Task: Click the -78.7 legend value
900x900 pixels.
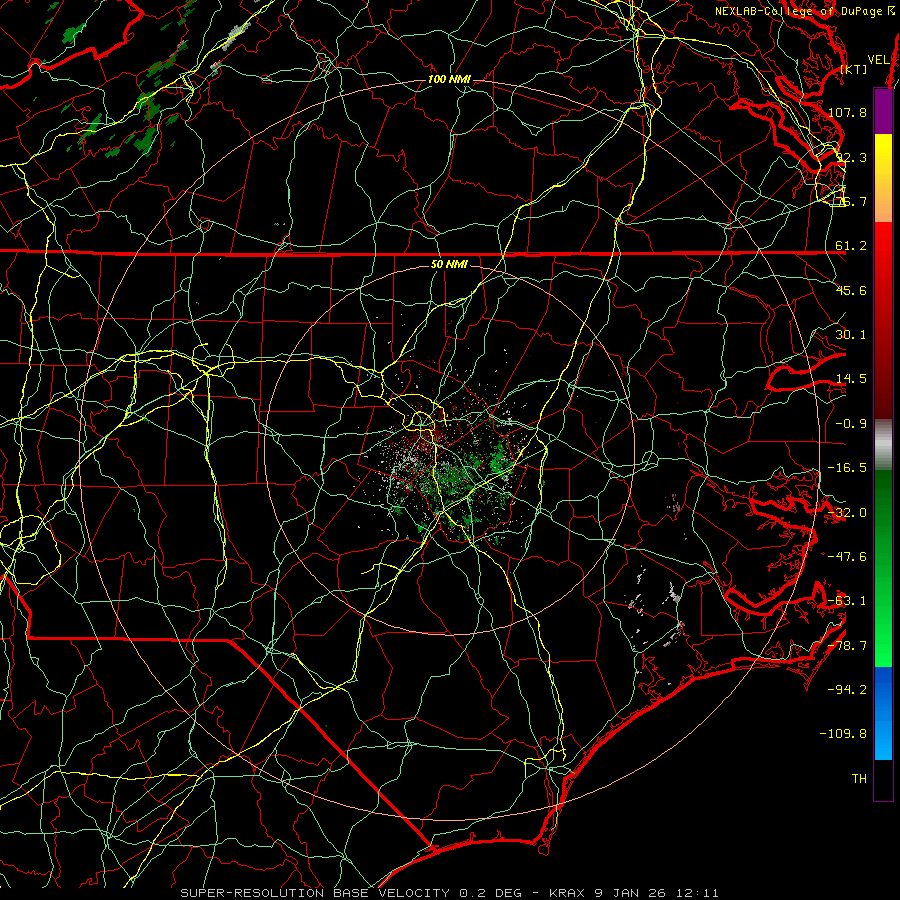Action: click(x=847, y=646)
